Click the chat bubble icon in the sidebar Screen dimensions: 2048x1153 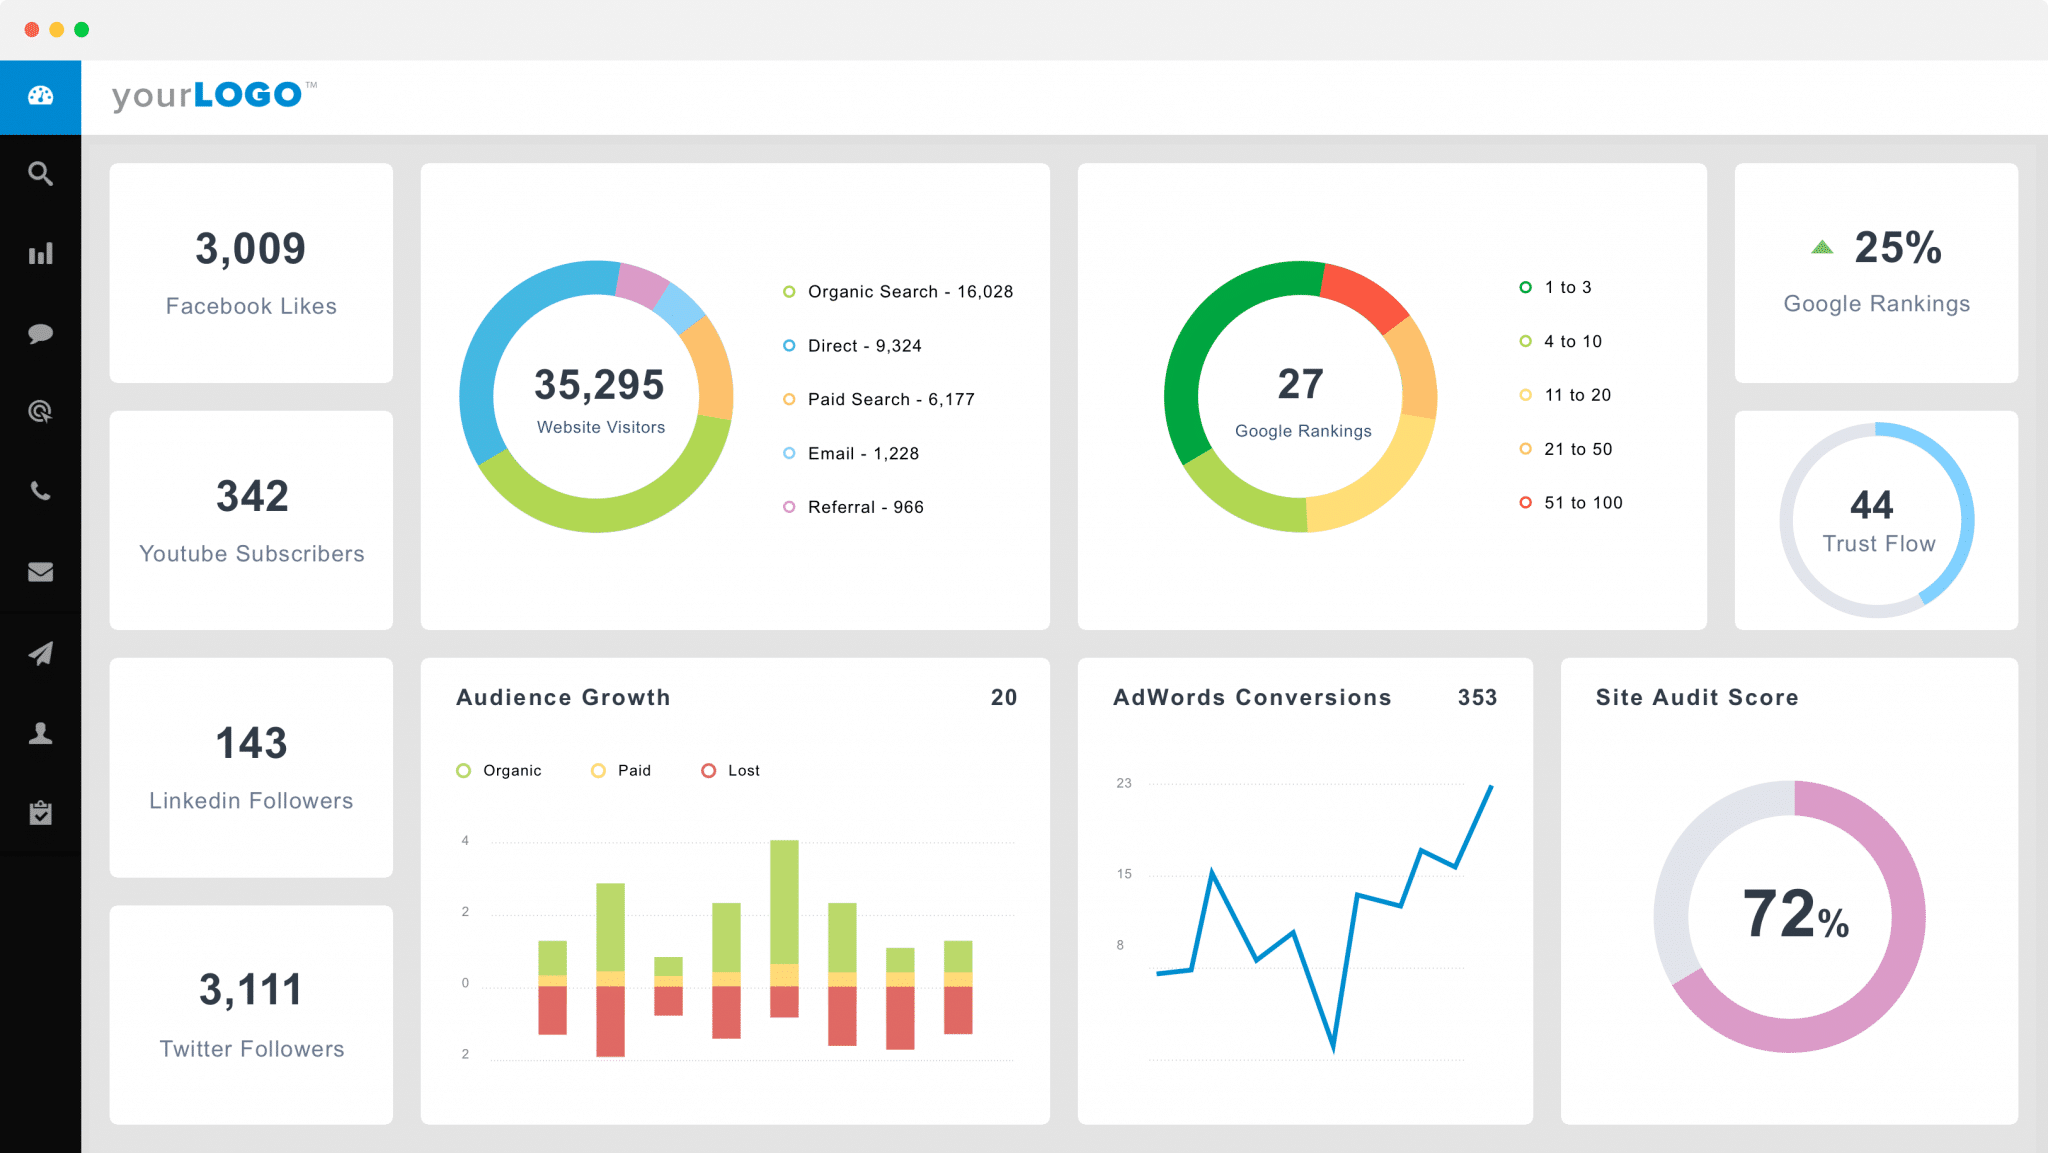(x=39, y=336)
